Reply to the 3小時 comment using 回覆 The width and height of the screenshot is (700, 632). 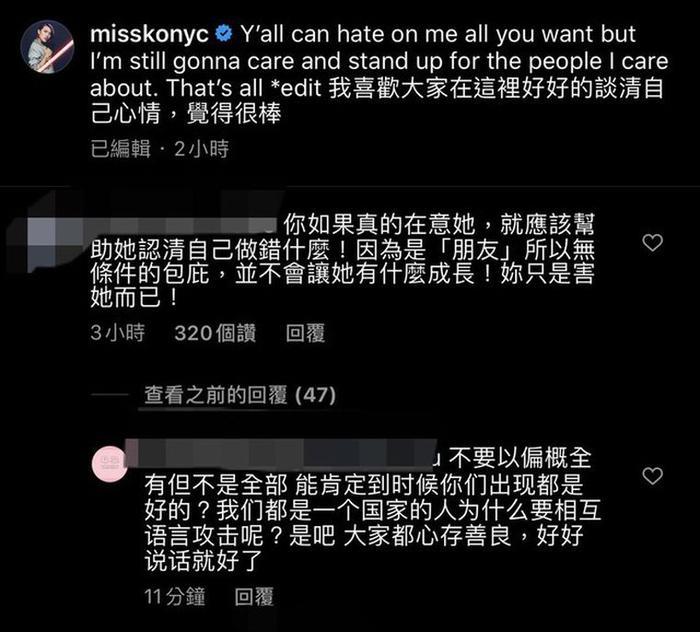[305, 333]
